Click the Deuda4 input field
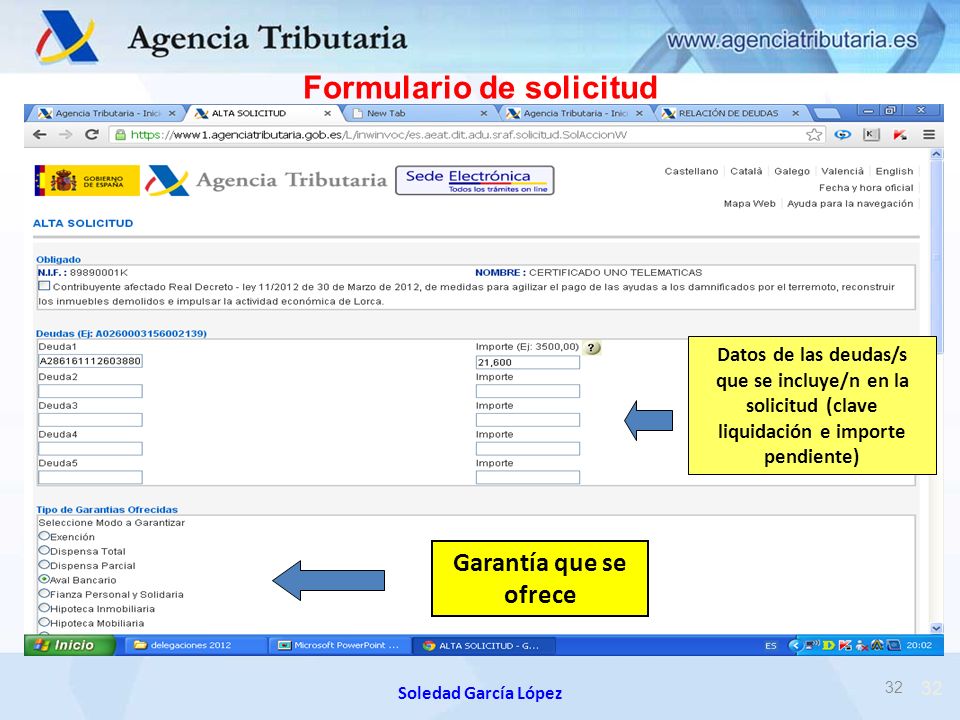 tap(91, 449)
